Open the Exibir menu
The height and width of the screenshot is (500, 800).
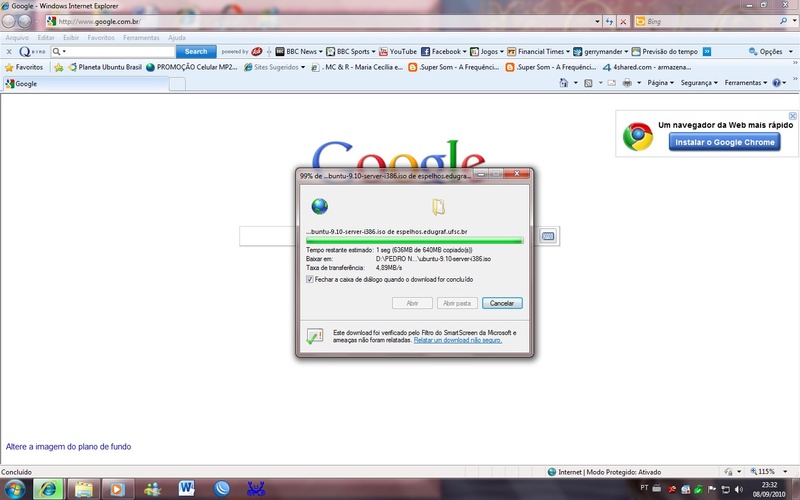pyautogui.click(x=71, y=38)
